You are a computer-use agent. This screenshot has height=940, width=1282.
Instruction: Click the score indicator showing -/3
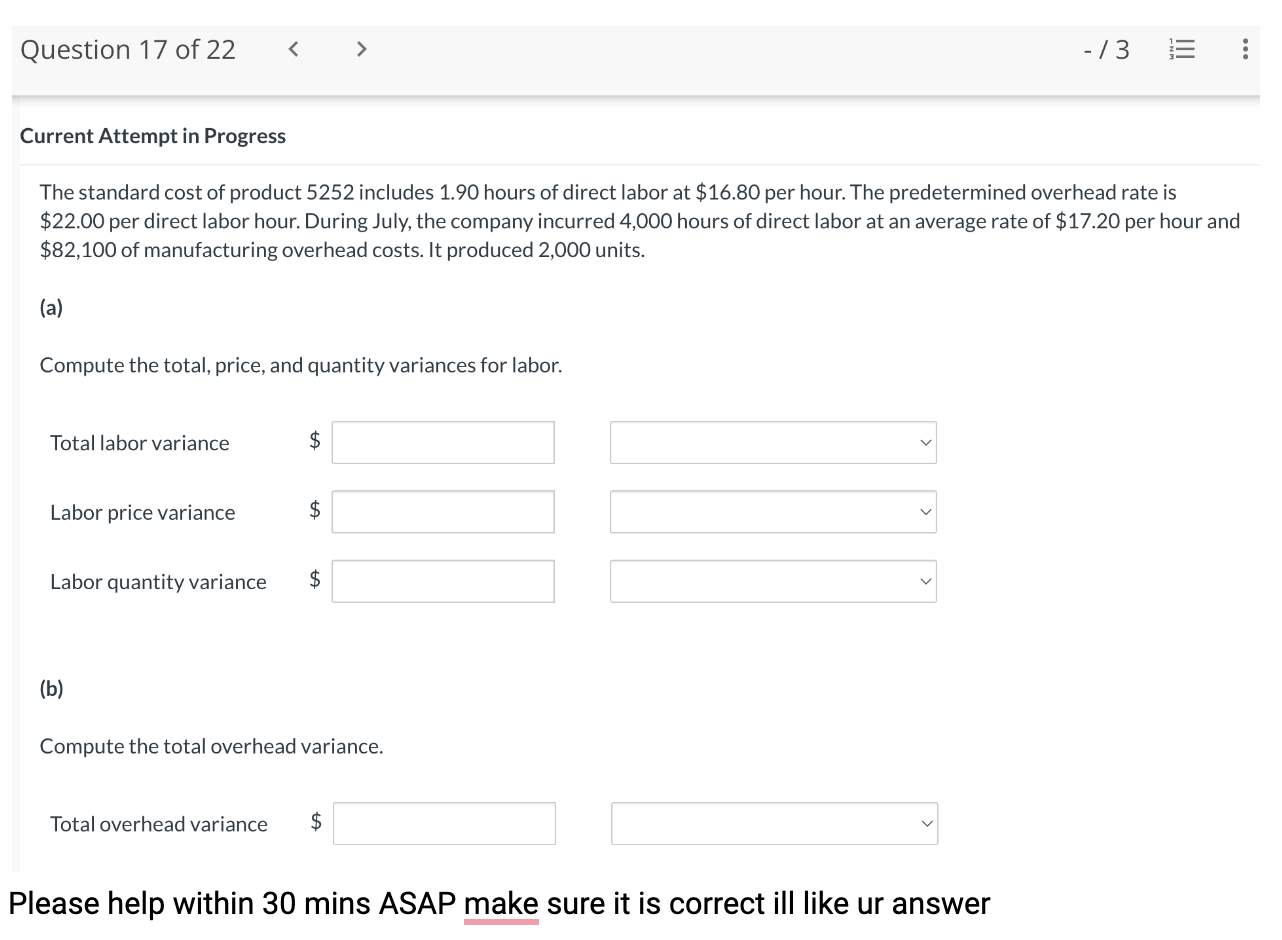click(x=1106, y=48)
